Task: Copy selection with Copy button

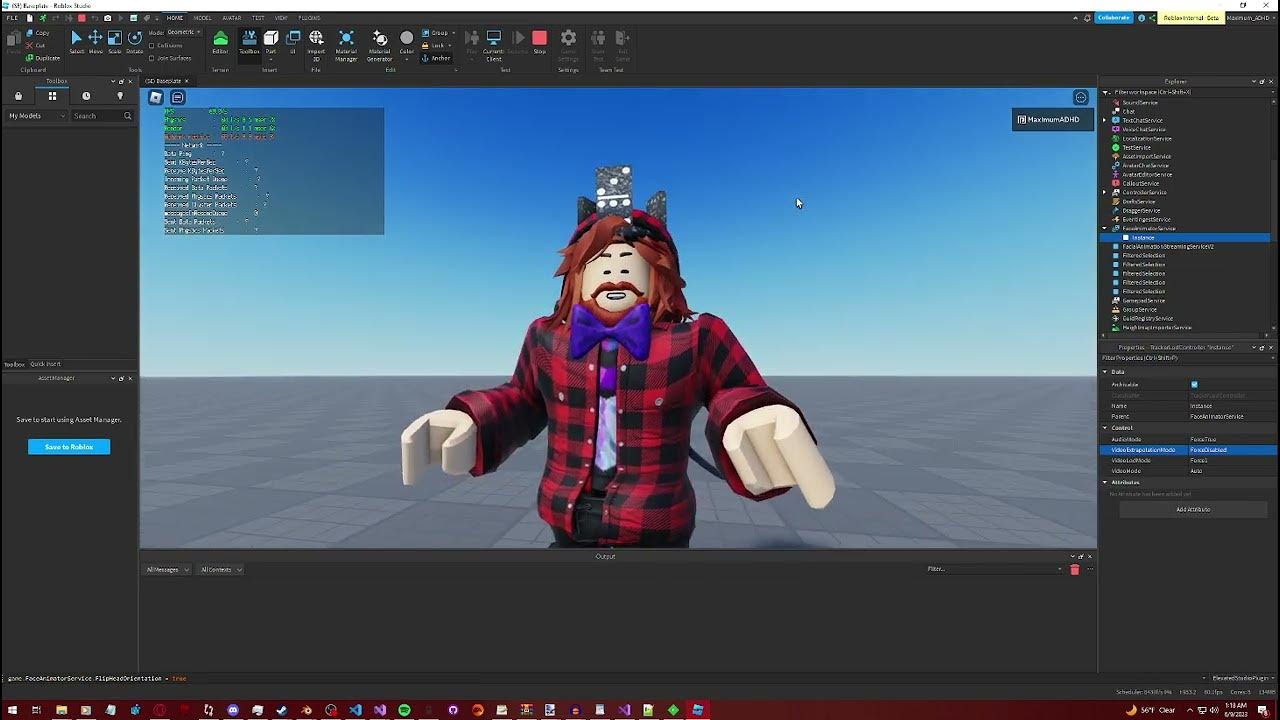Action: click(x=37, y=33)
